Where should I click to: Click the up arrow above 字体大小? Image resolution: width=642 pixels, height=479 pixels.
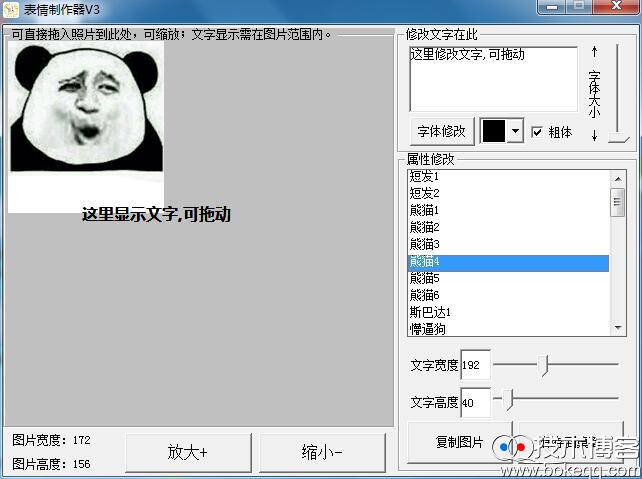click(593, 51)
